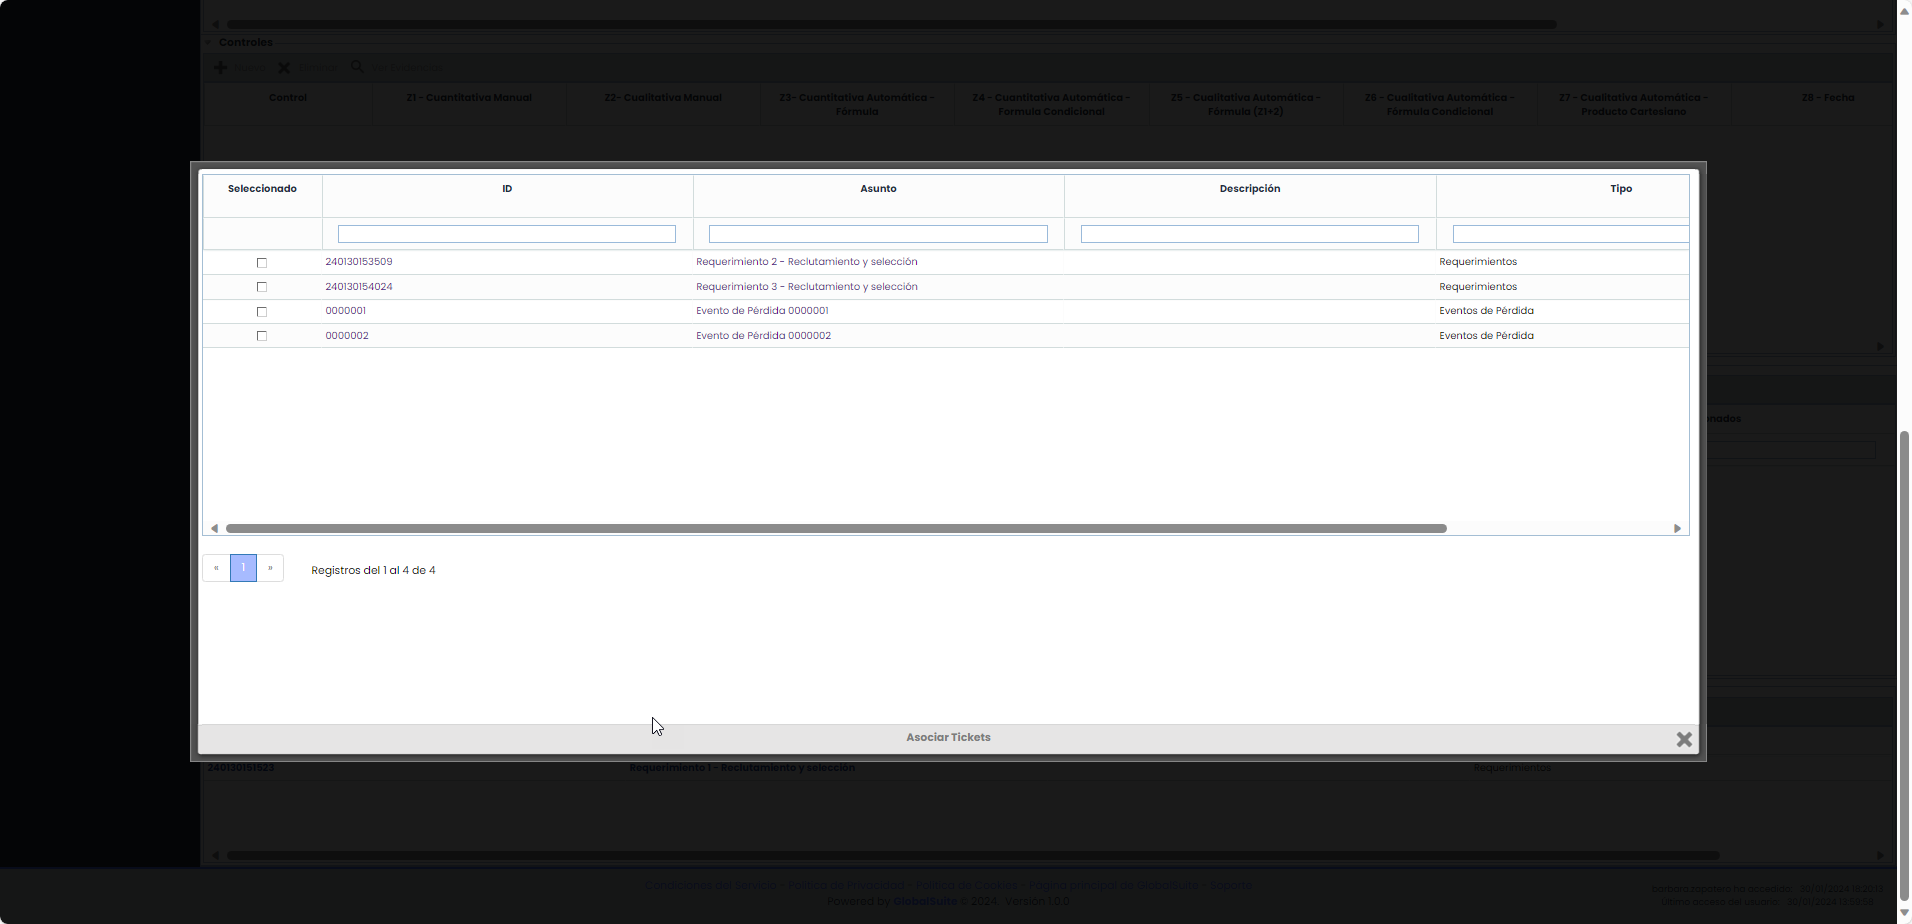
Task: Click the Descripción column header
Action: (x=1249, y=189)
